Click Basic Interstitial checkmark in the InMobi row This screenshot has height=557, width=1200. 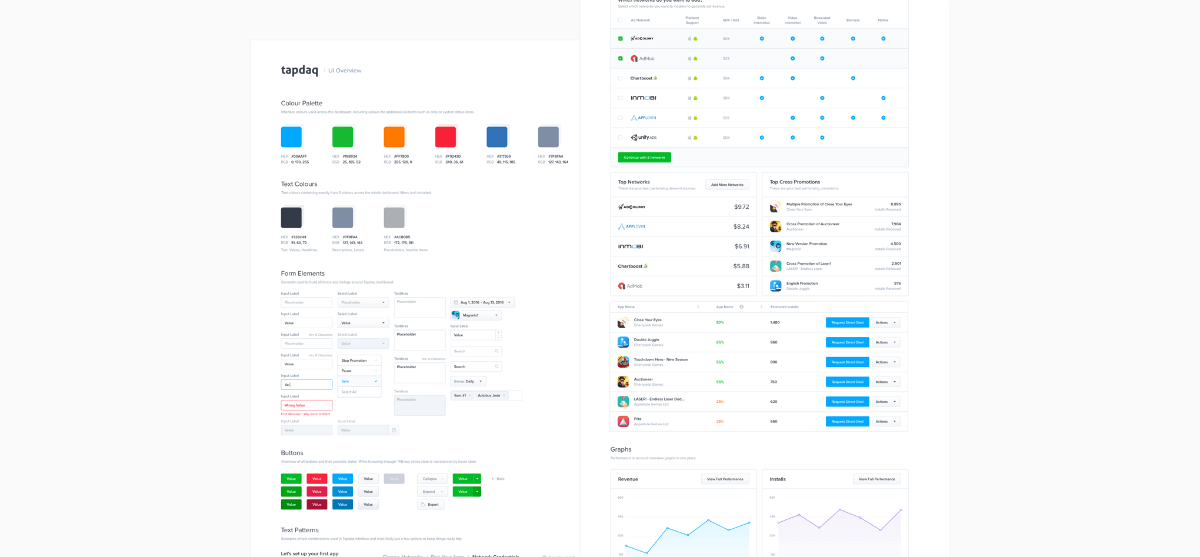coord(761,98)
